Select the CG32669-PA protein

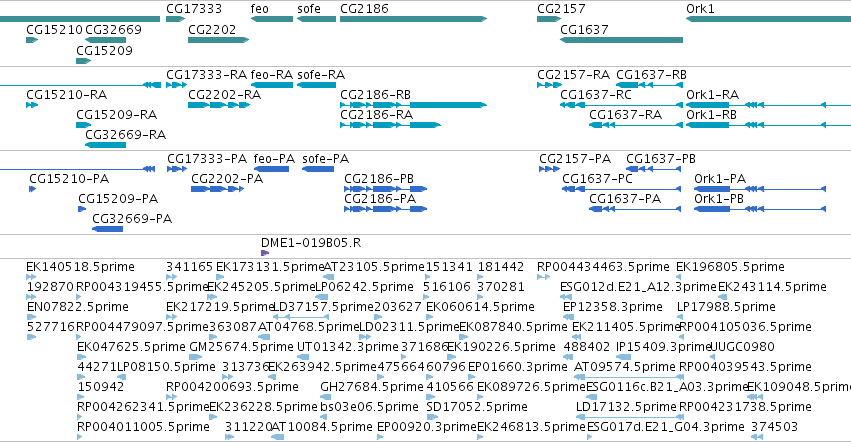pos(107,229)
